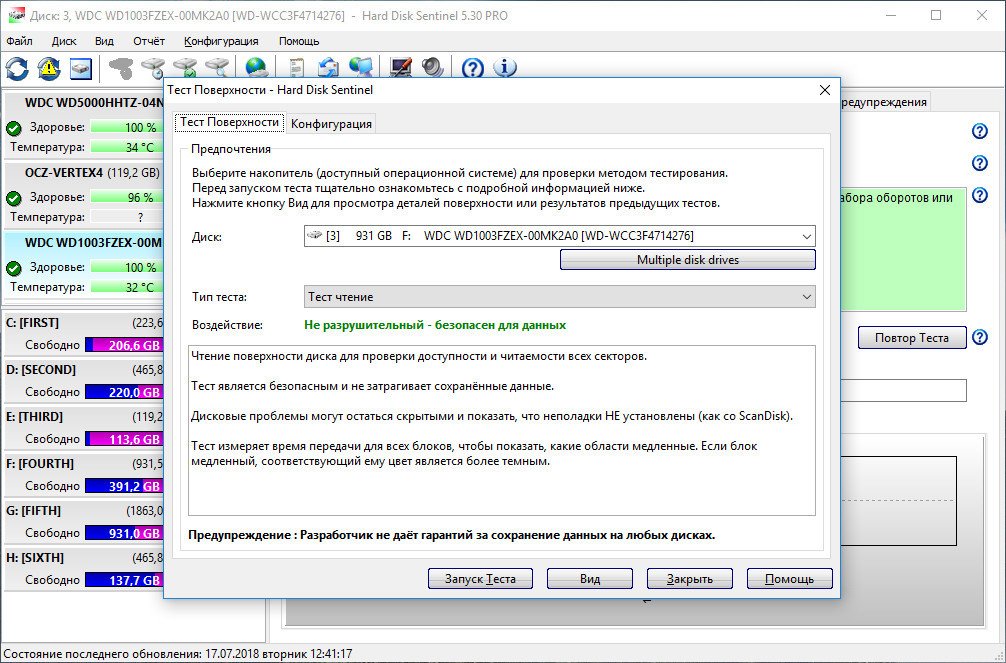Screen dimensions: 1006x663
Task: Click the refresh icon with yellow warning sign
Action: coord(49,68)
